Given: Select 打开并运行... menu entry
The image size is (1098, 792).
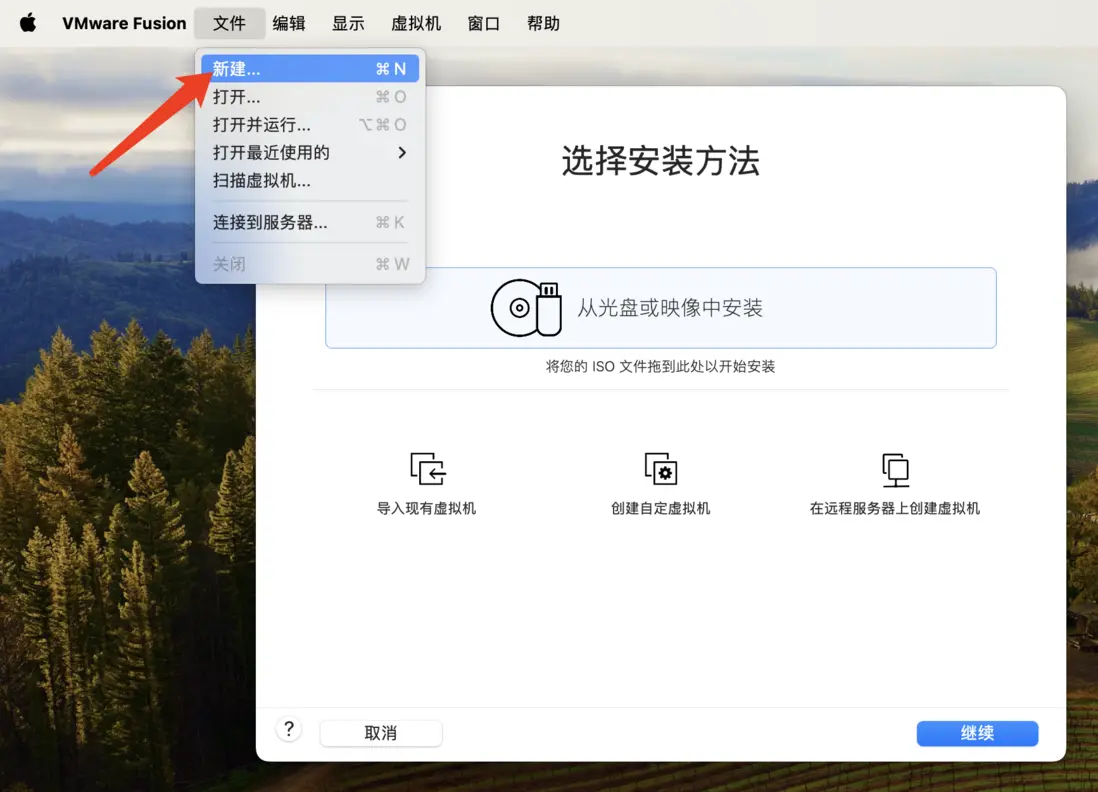Looking at the screenshot, I should (x=310, y=125).
